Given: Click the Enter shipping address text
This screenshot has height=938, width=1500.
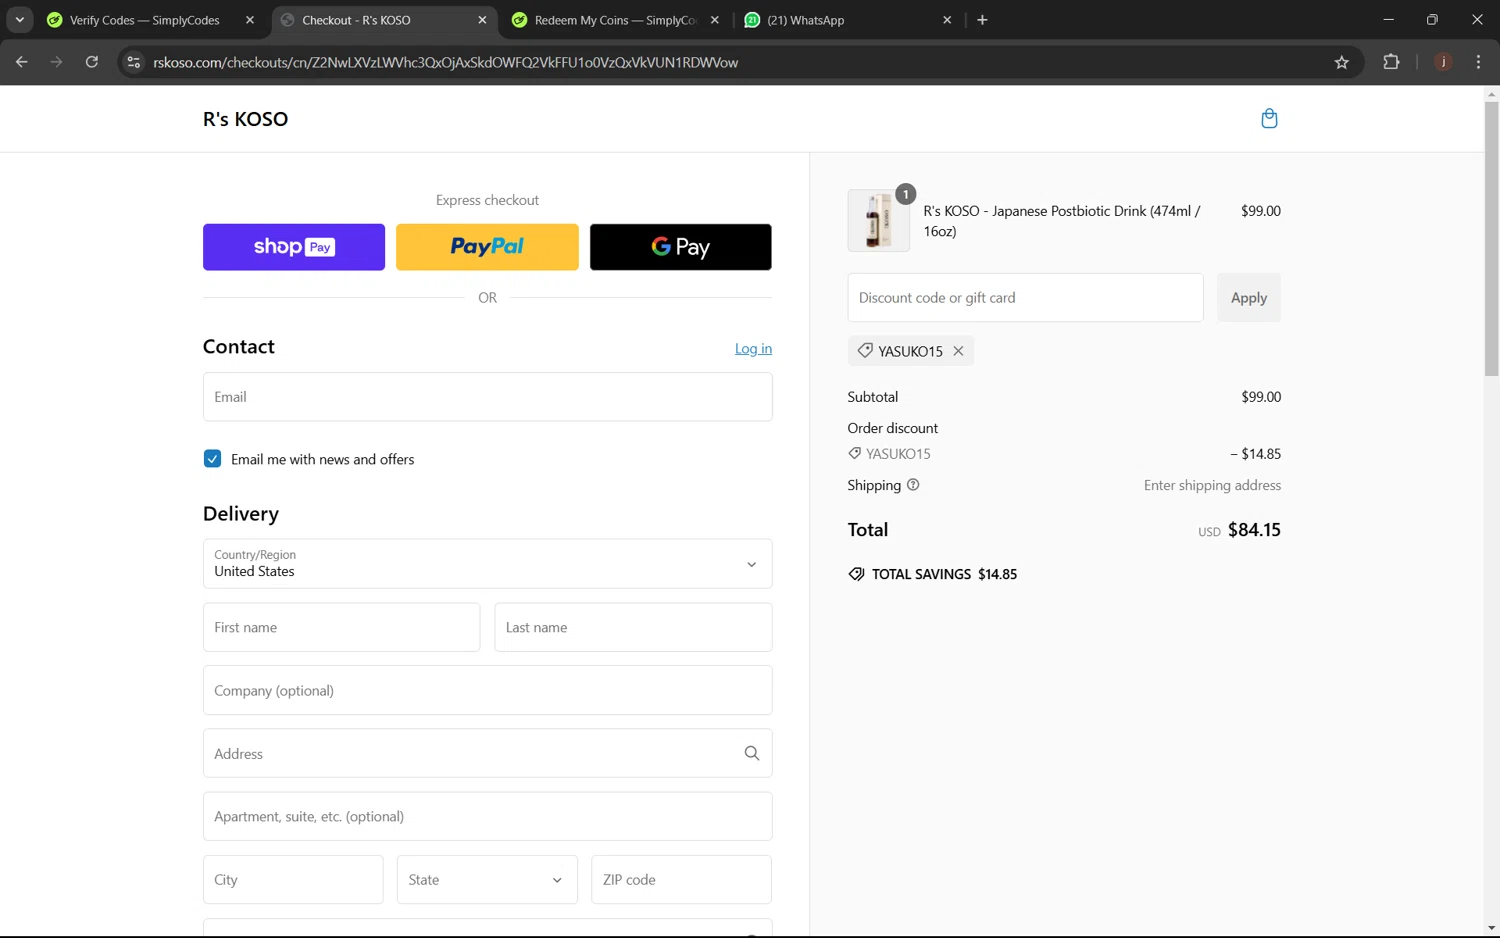Looking at the screenshot, I should (1212, 485).
